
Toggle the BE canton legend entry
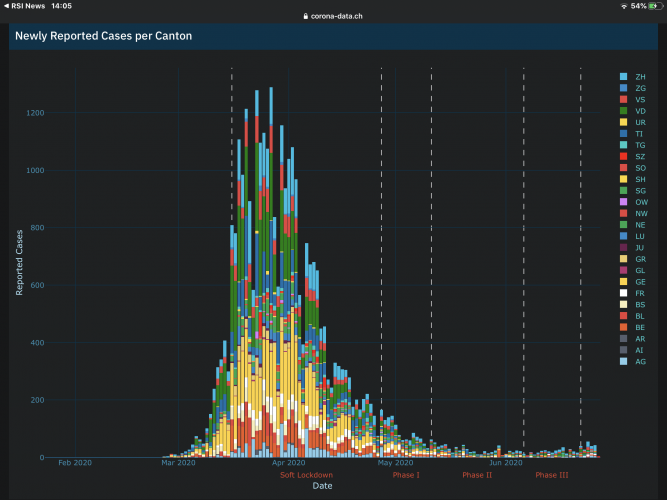tap(639, 327)
